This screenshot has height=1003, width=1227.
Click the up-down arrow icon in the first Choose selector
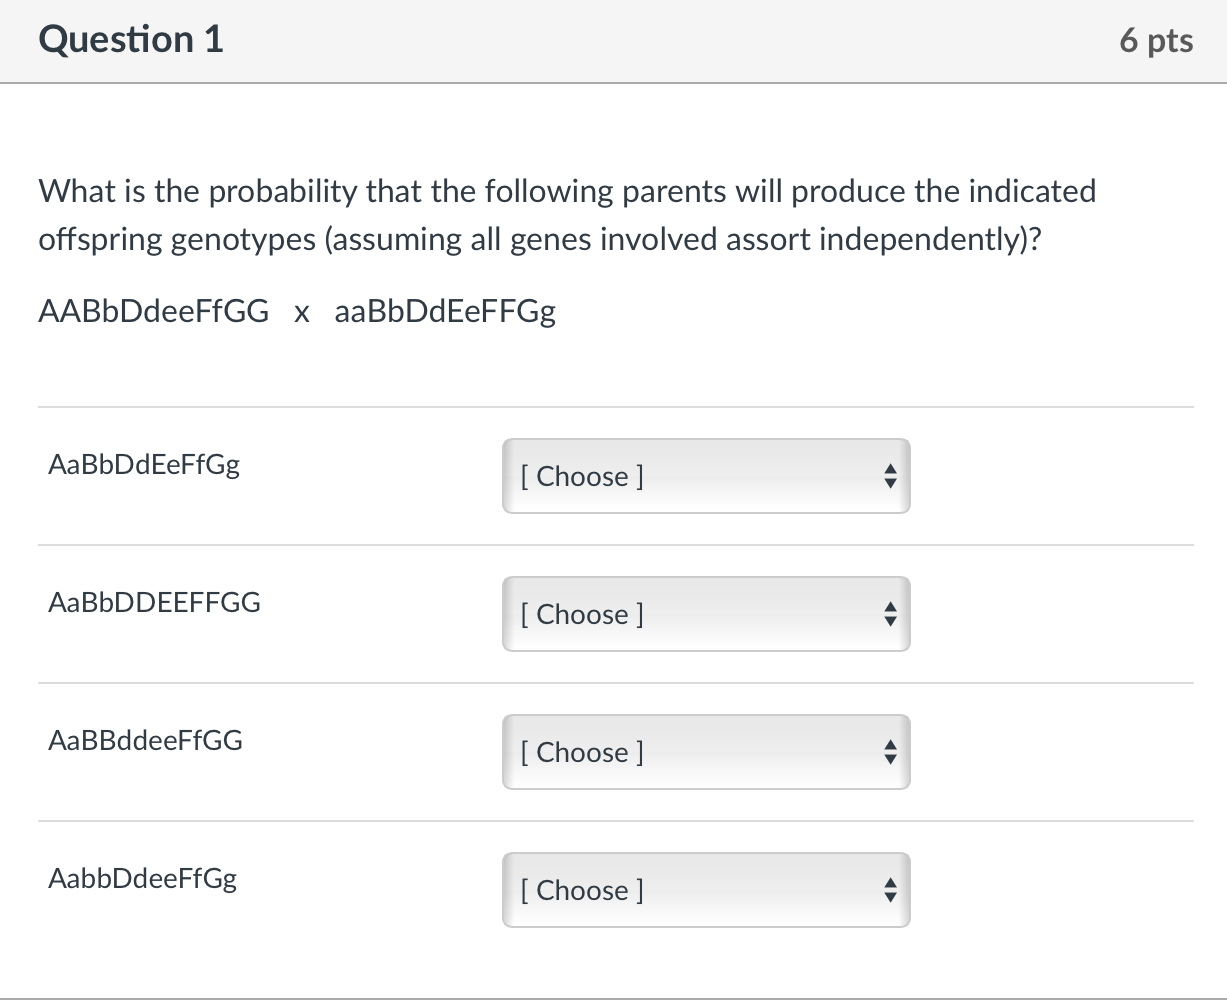891,477
